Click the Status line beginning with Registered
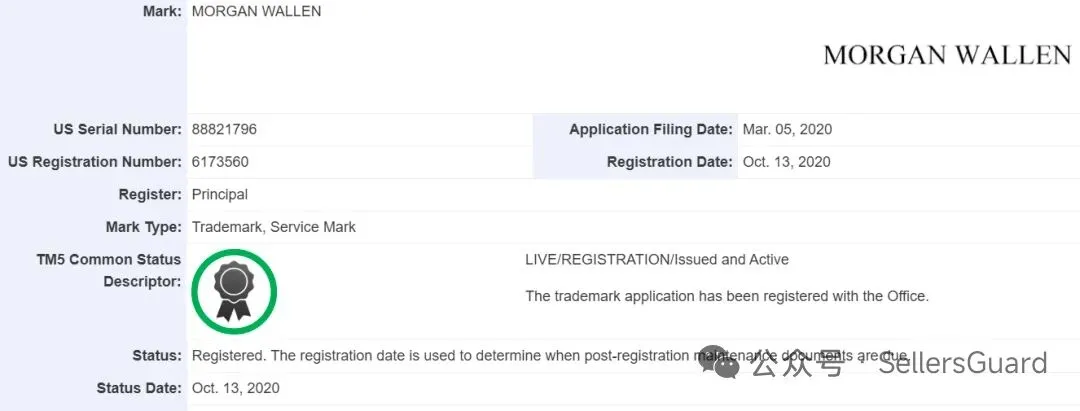Viewport: 1080px width, 411px height. 550,356
